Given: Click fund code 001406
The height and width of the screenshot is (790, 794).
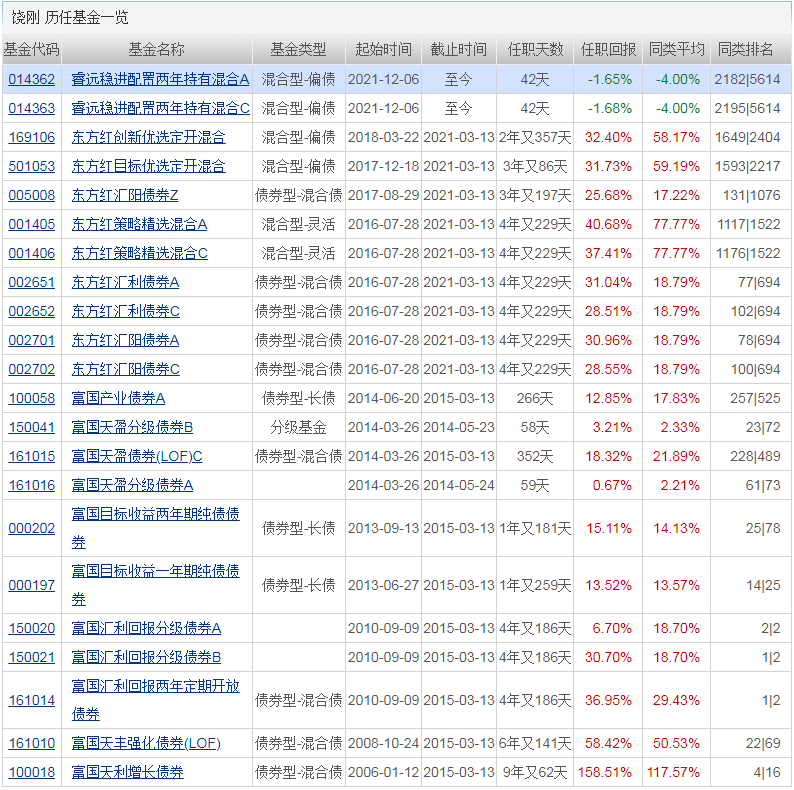Looking at the screenshot, I should point(32,253).
